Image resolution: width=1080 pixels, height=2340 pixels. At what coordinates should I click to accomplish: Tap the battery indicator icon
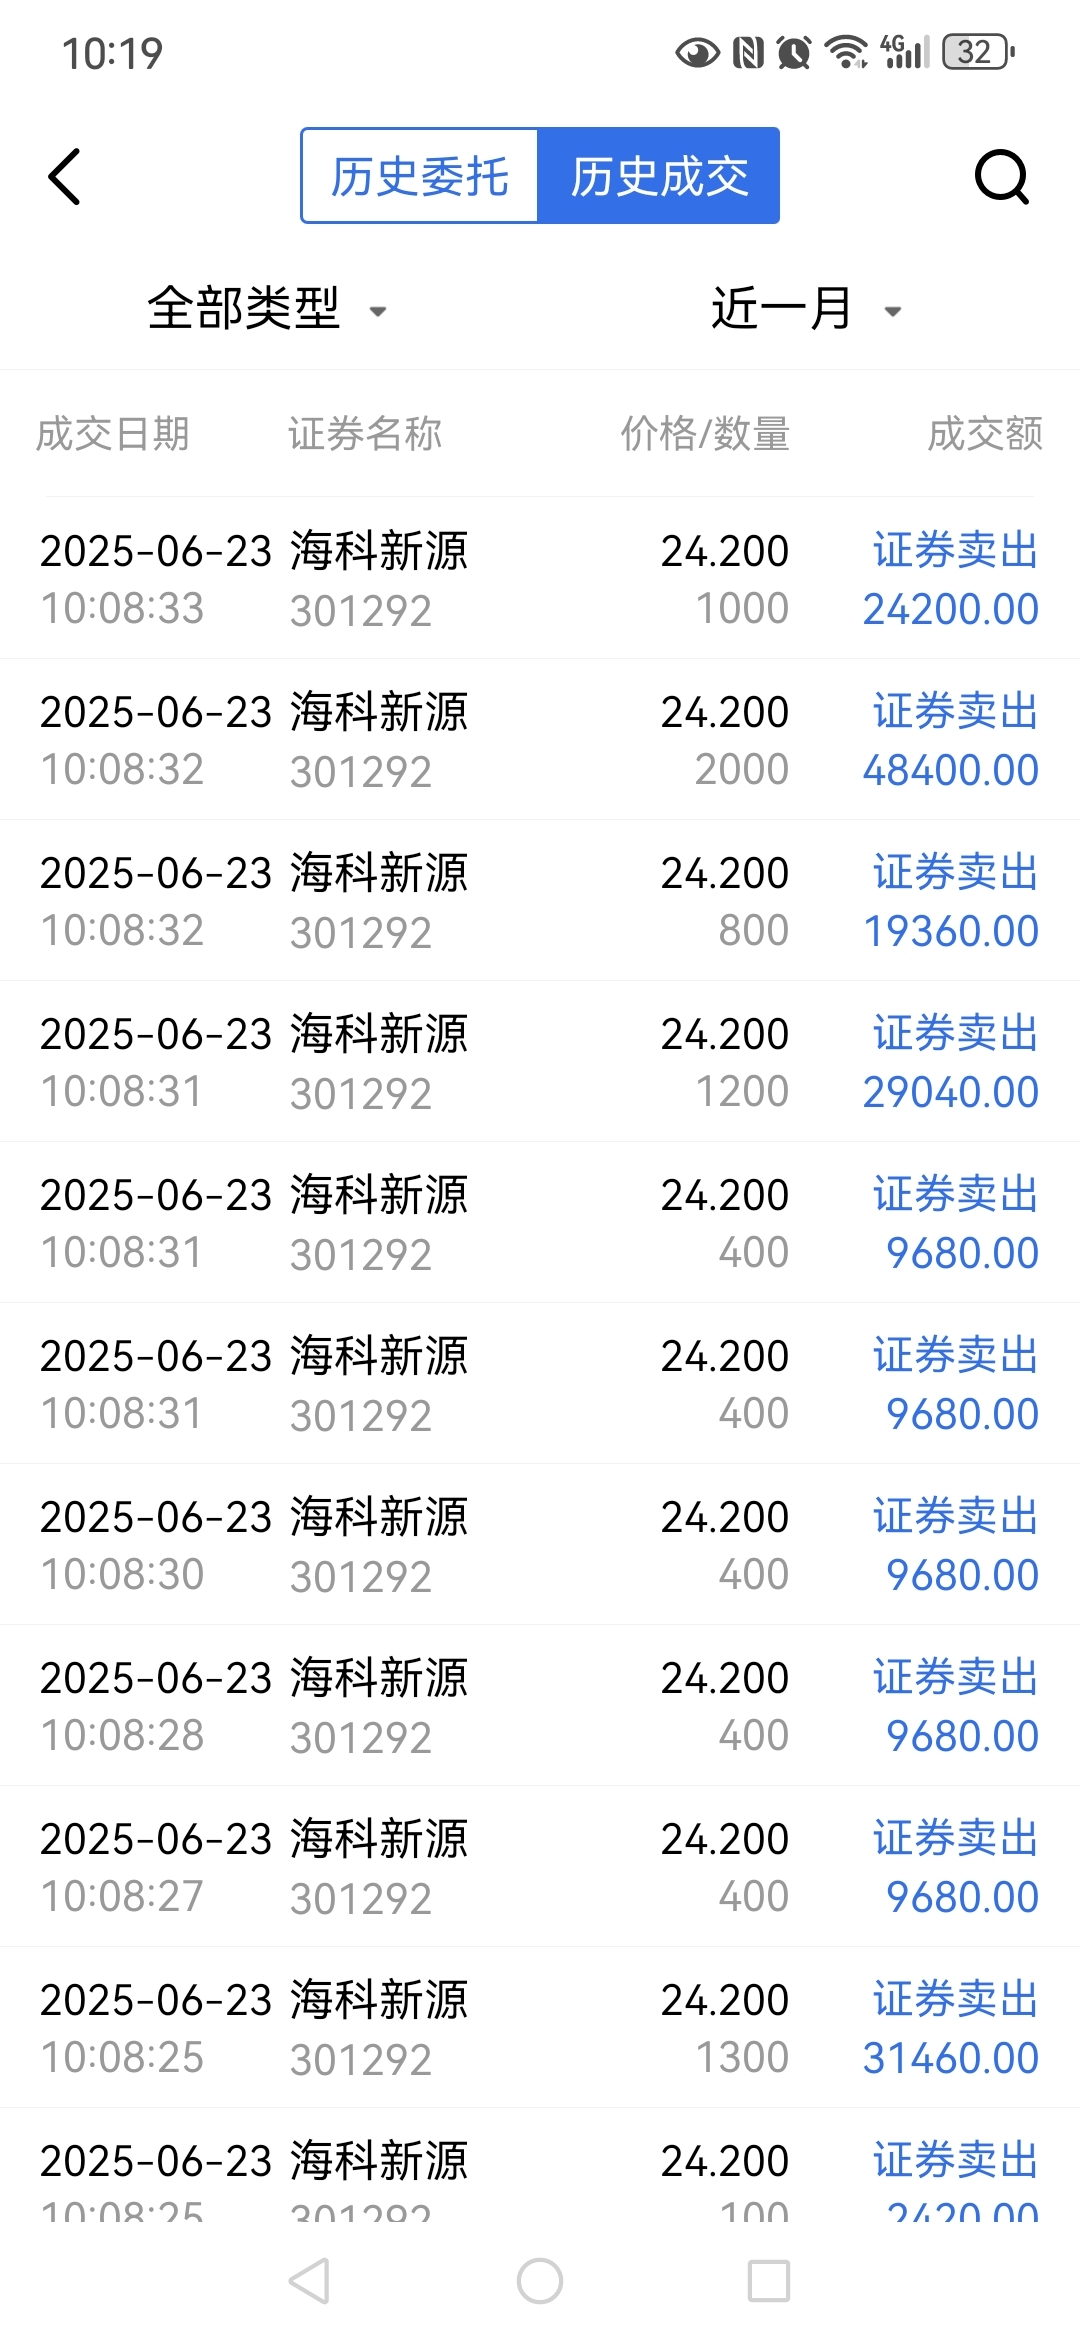tap(980, 52)
